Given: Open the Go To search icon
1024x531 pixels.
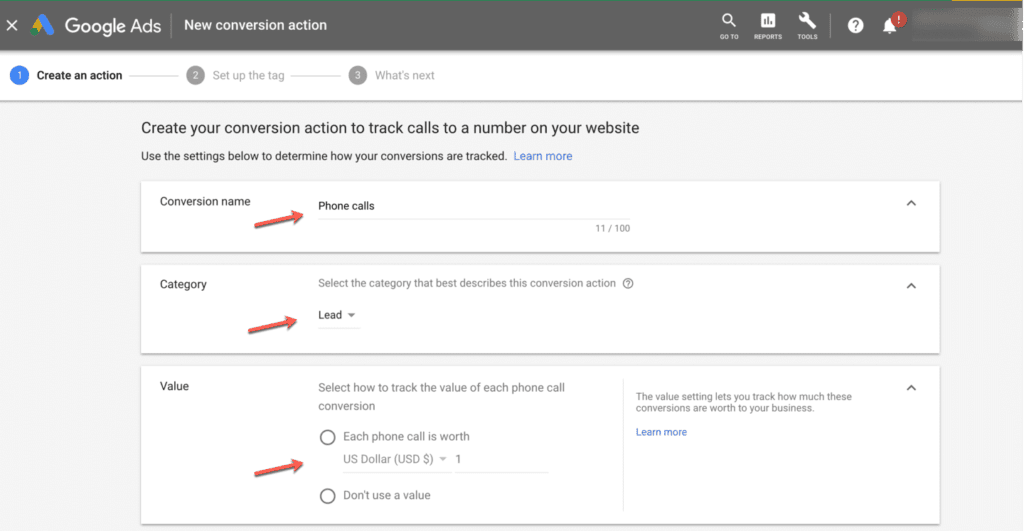Looking at the screenshot, I should 729,24.
